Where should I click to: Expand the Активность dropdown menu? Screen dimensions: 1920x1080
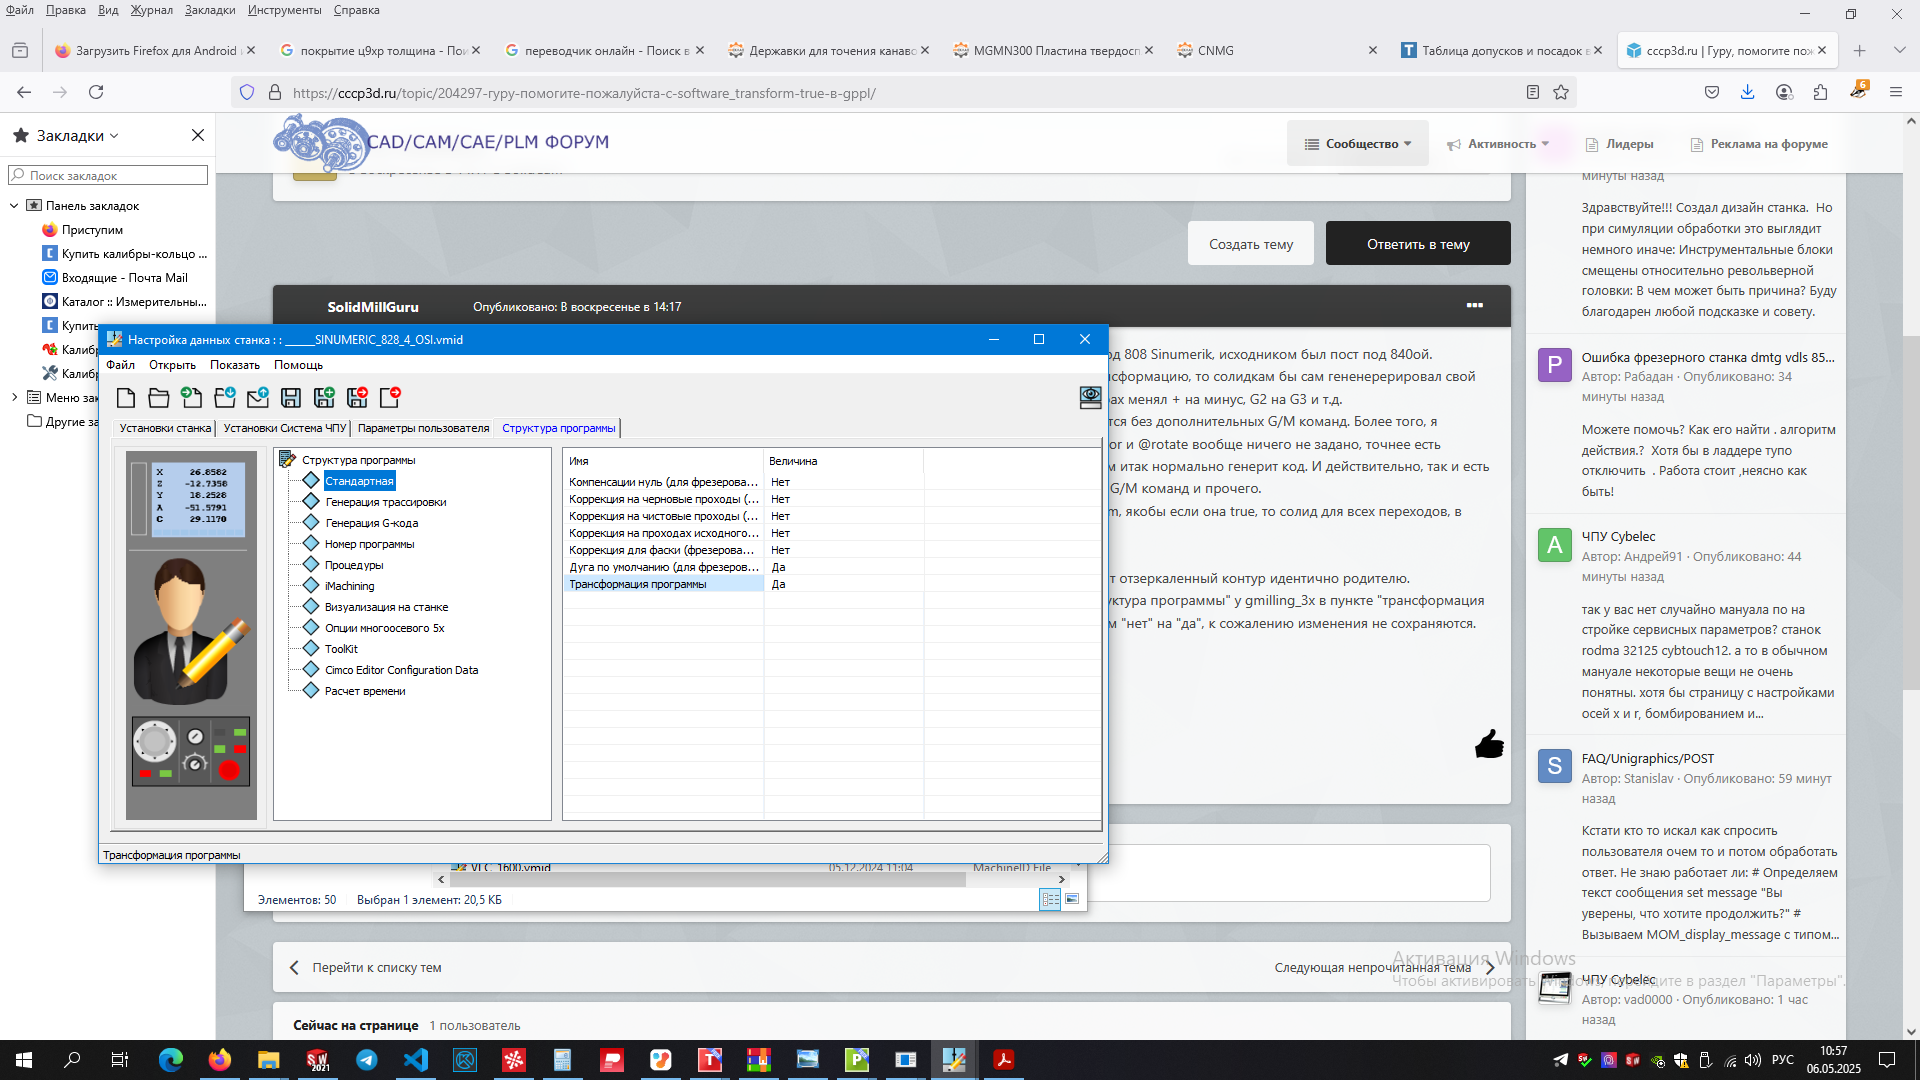coord(1498,144)
